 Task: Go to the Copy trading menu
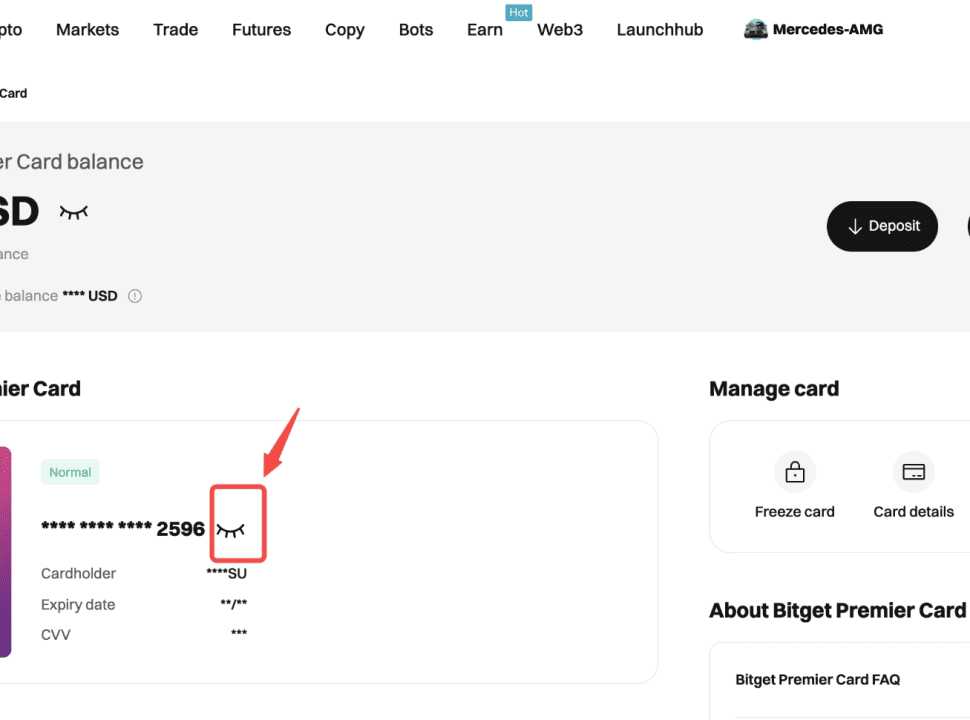coord(344,30)
